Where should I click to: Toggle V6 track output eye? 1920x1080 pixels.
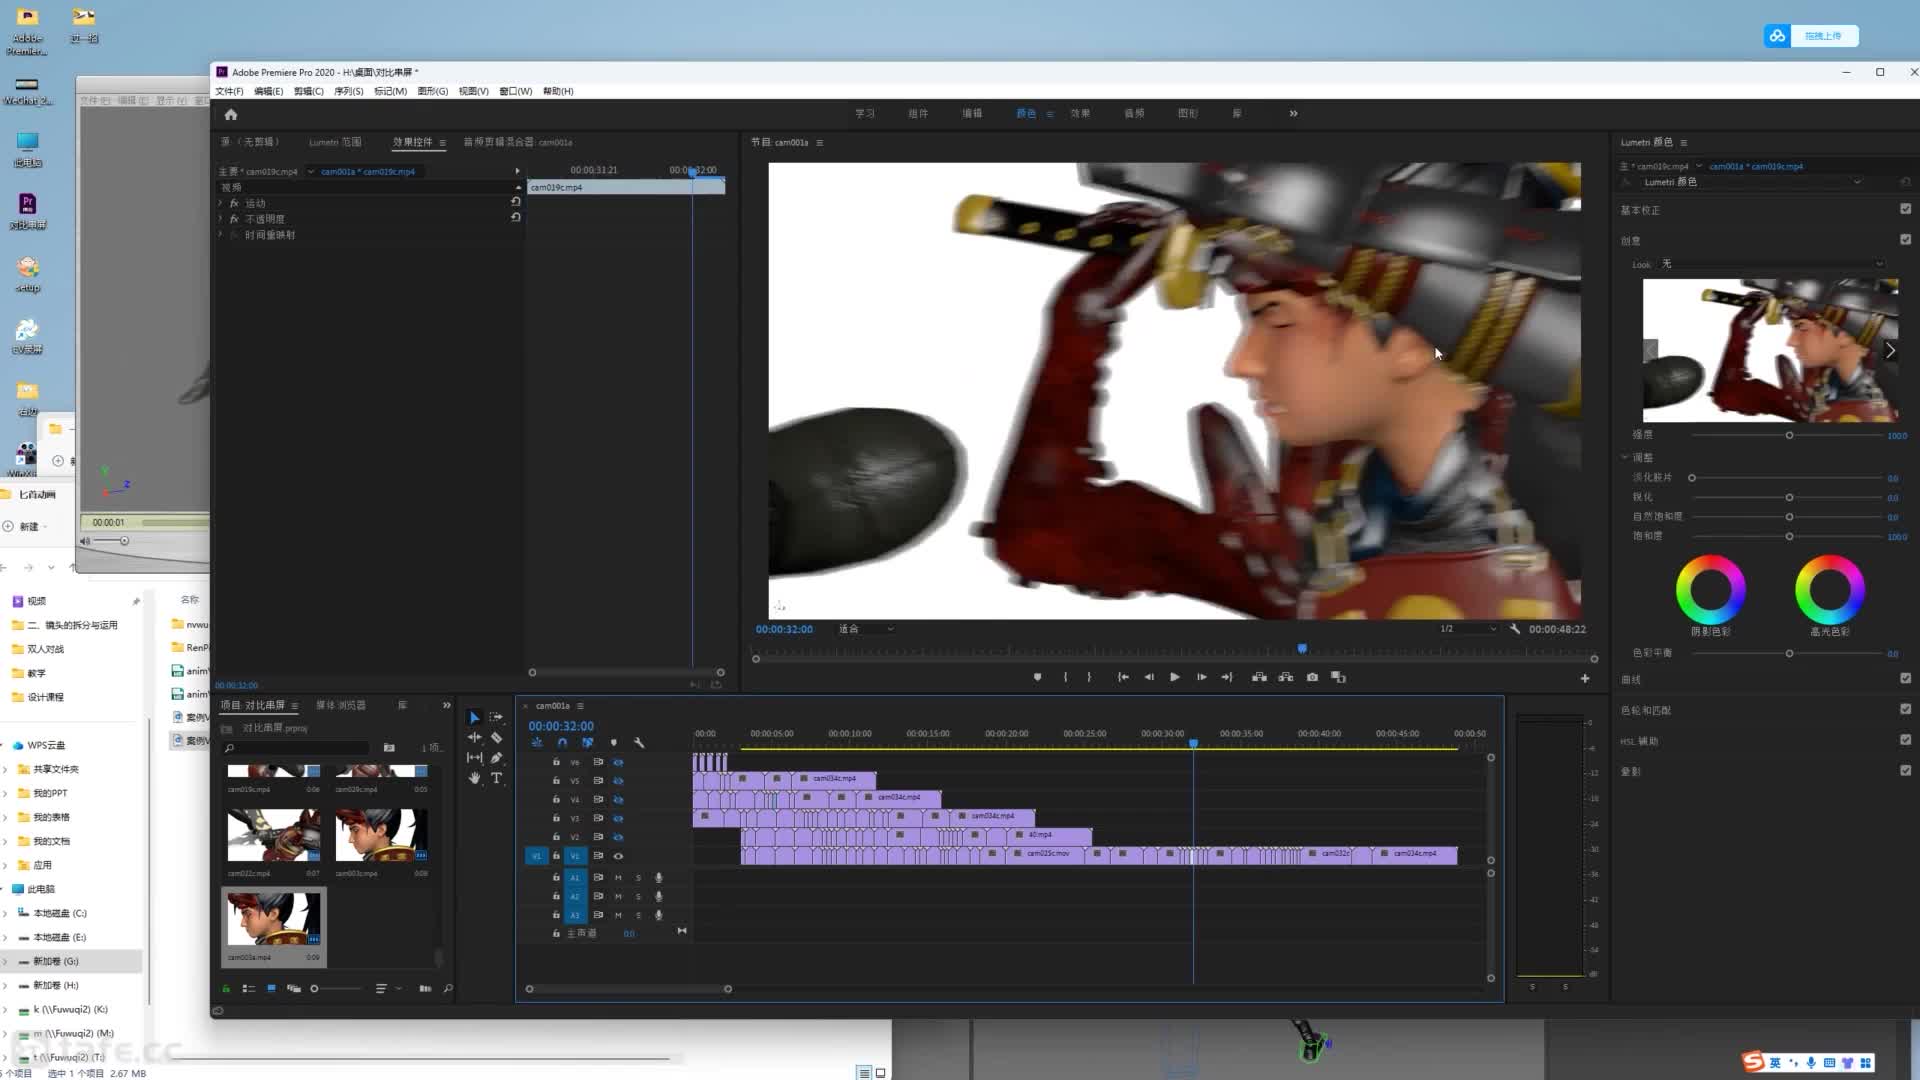click(x=618, y=762)
